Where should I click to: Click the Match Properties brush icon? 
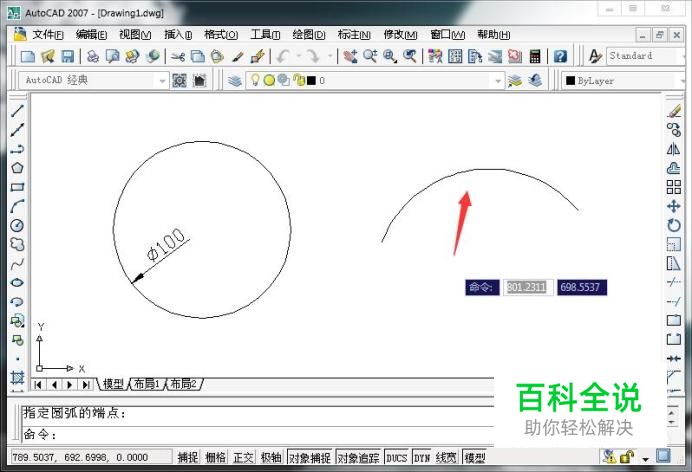(x=238, y=56)
